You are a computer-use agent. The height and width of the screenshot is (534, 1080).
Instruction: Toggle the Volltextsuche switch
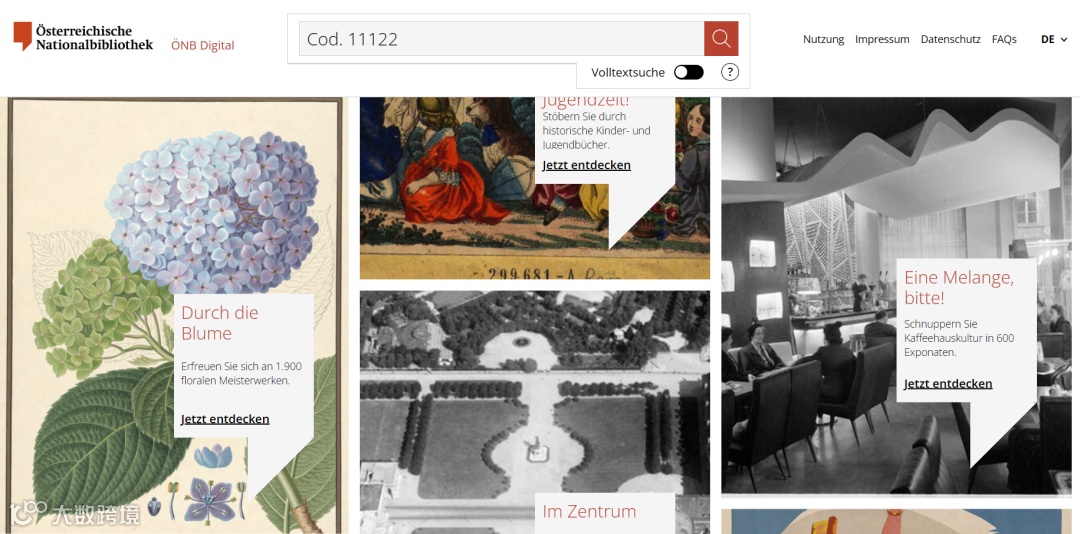(688, 72)
